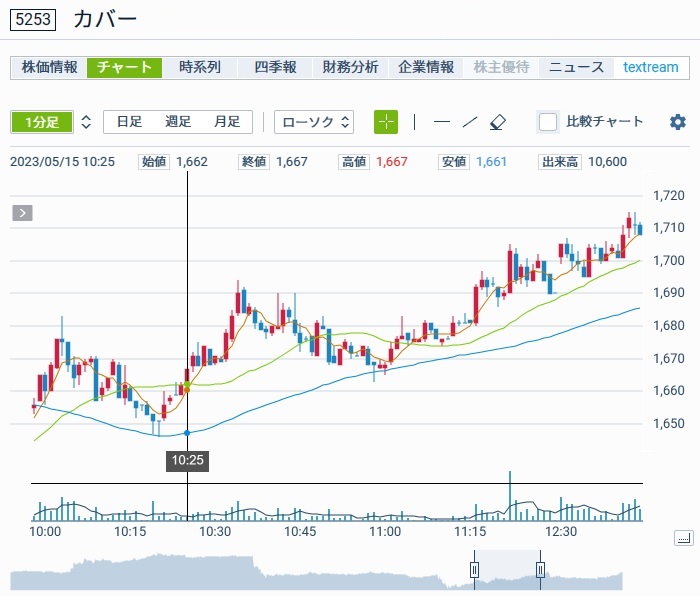
Task: Switch to the 時系列 tab
Action: coord(200,67)
